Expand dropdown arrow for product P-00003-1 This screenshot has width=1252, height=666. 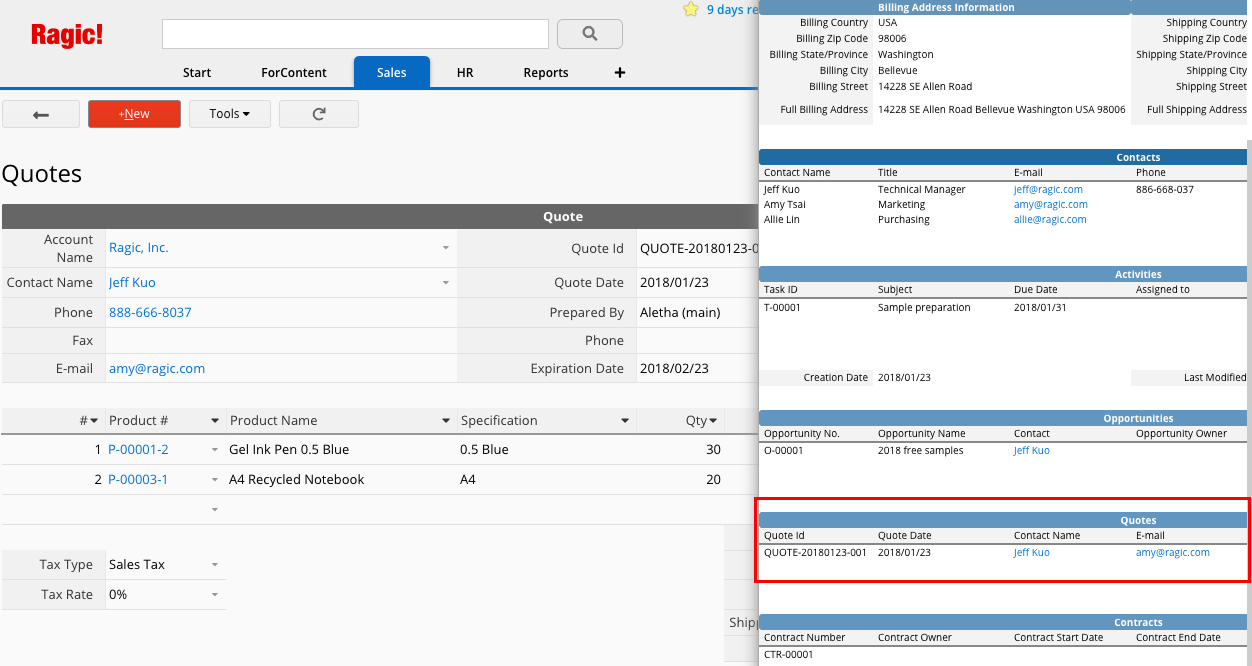215,480
